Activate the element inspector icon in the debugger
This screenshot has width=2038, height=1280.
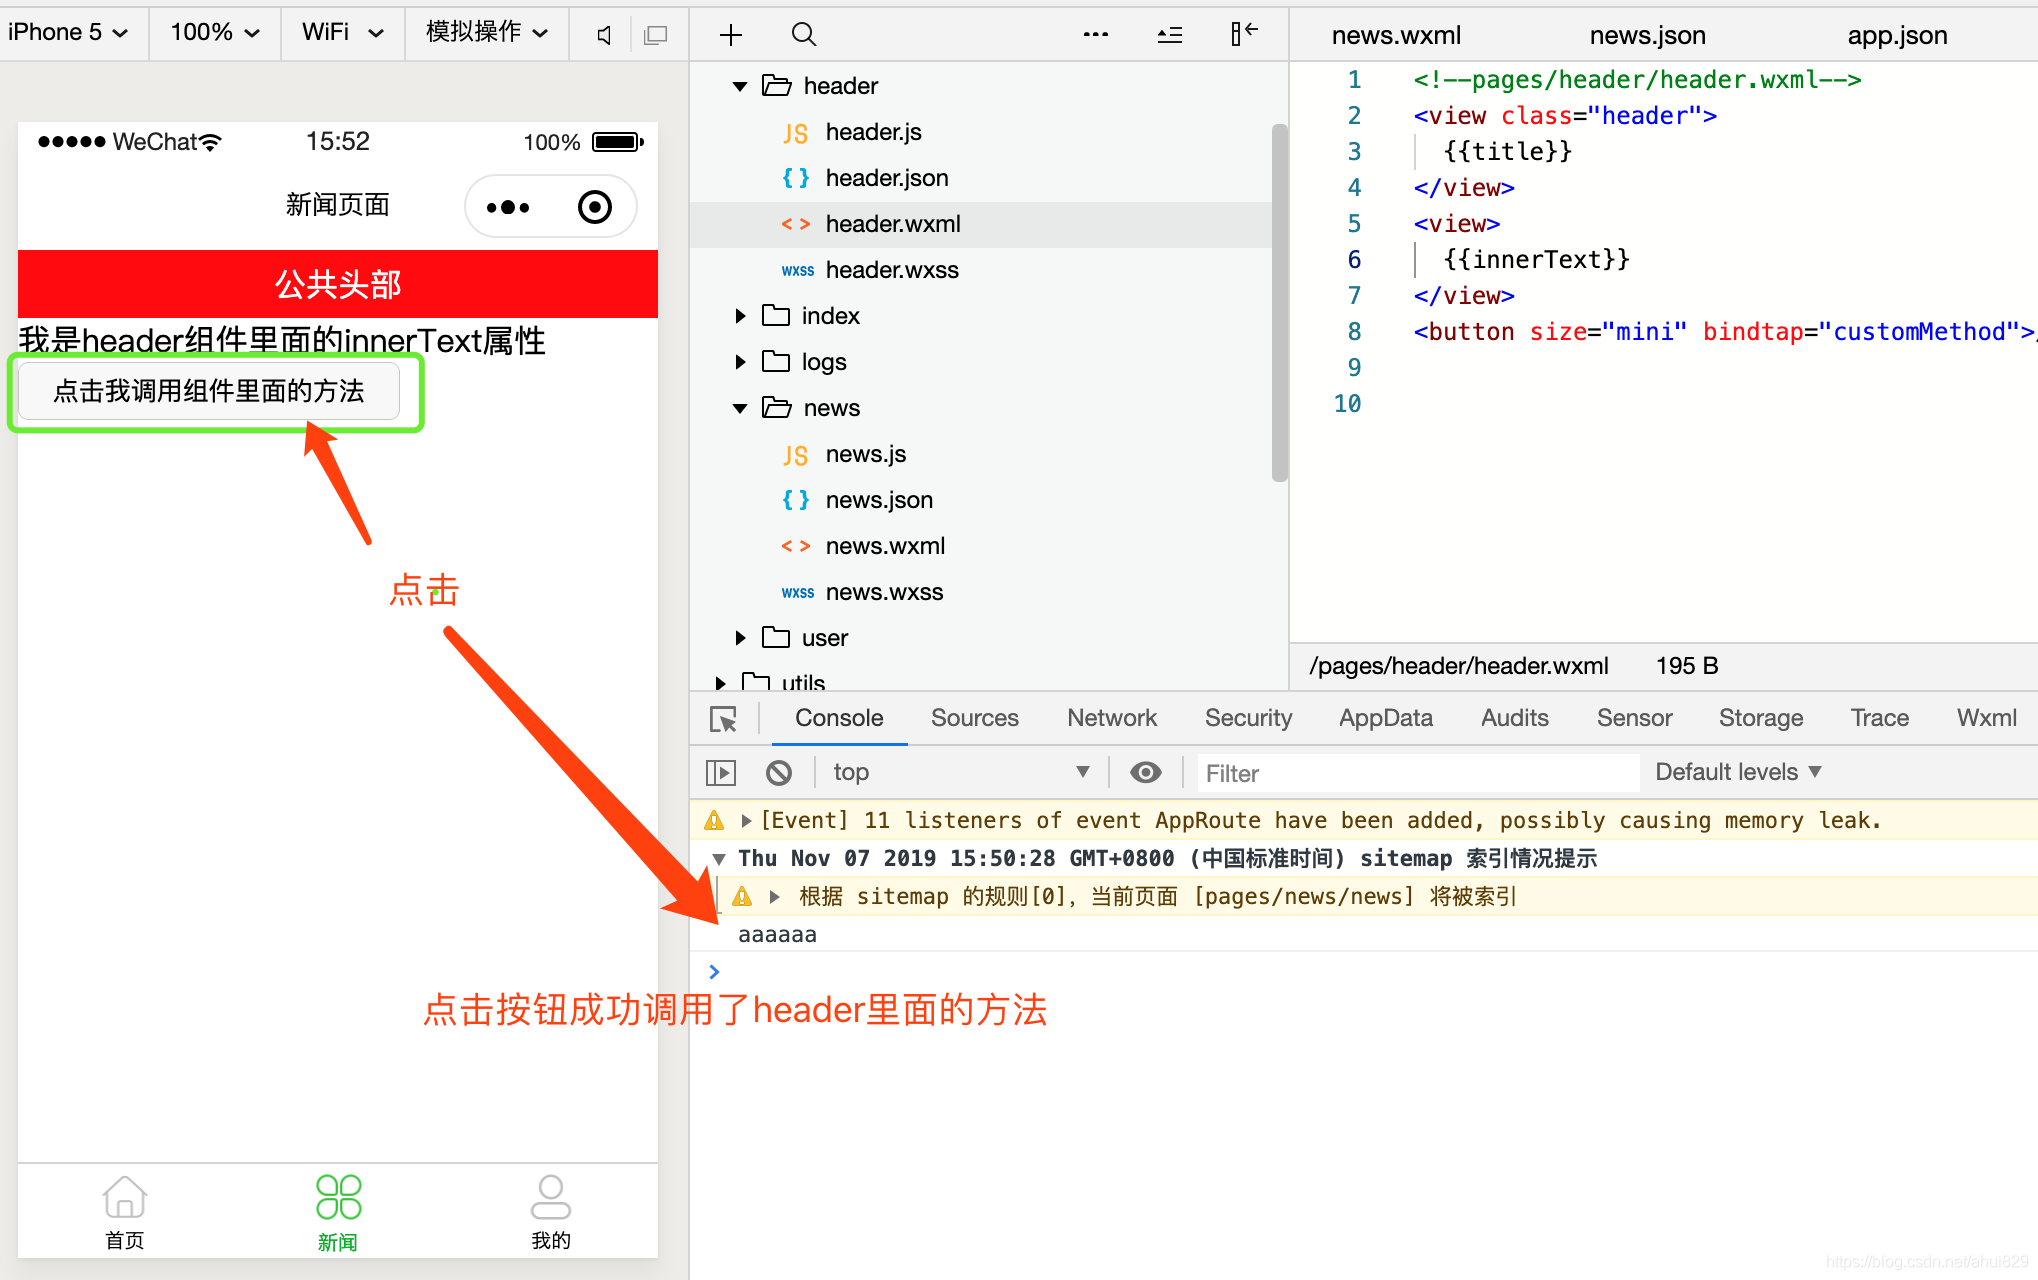[722, 718]
